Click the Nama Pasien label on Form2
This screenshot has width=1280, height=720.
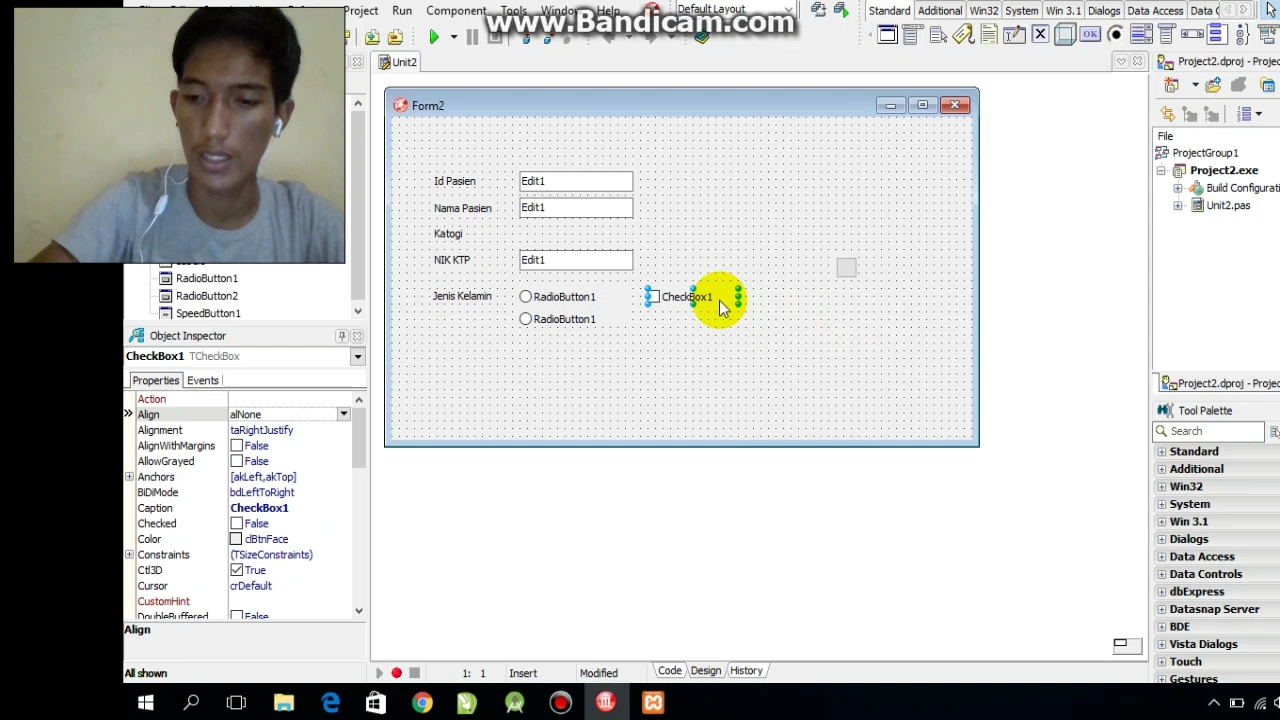(462, 208)
